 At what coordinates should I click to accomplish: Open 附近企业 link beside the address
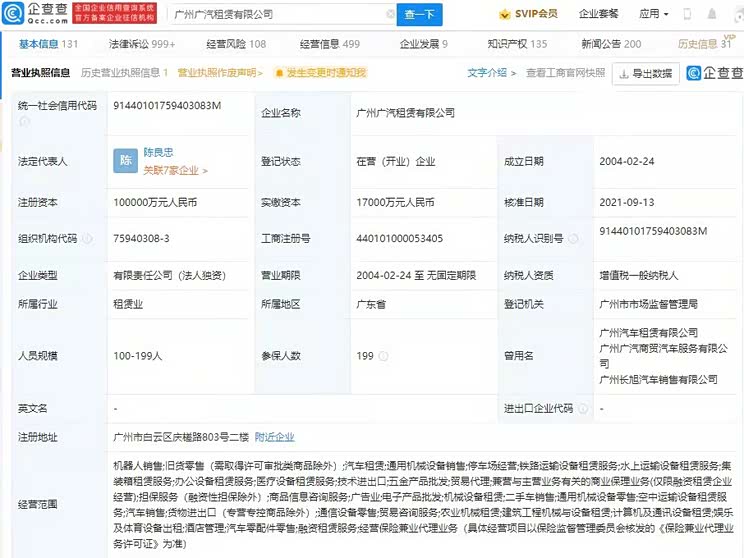tap(274, 437)
